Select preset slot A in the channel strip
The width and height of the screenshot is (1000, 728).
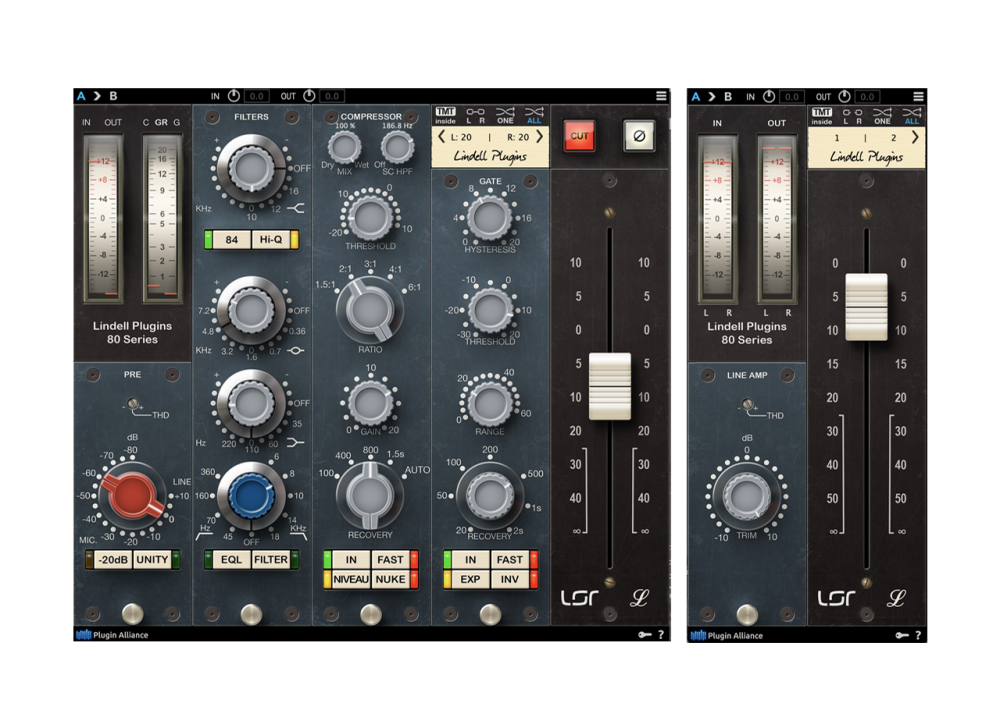click(x=81, y=96)
